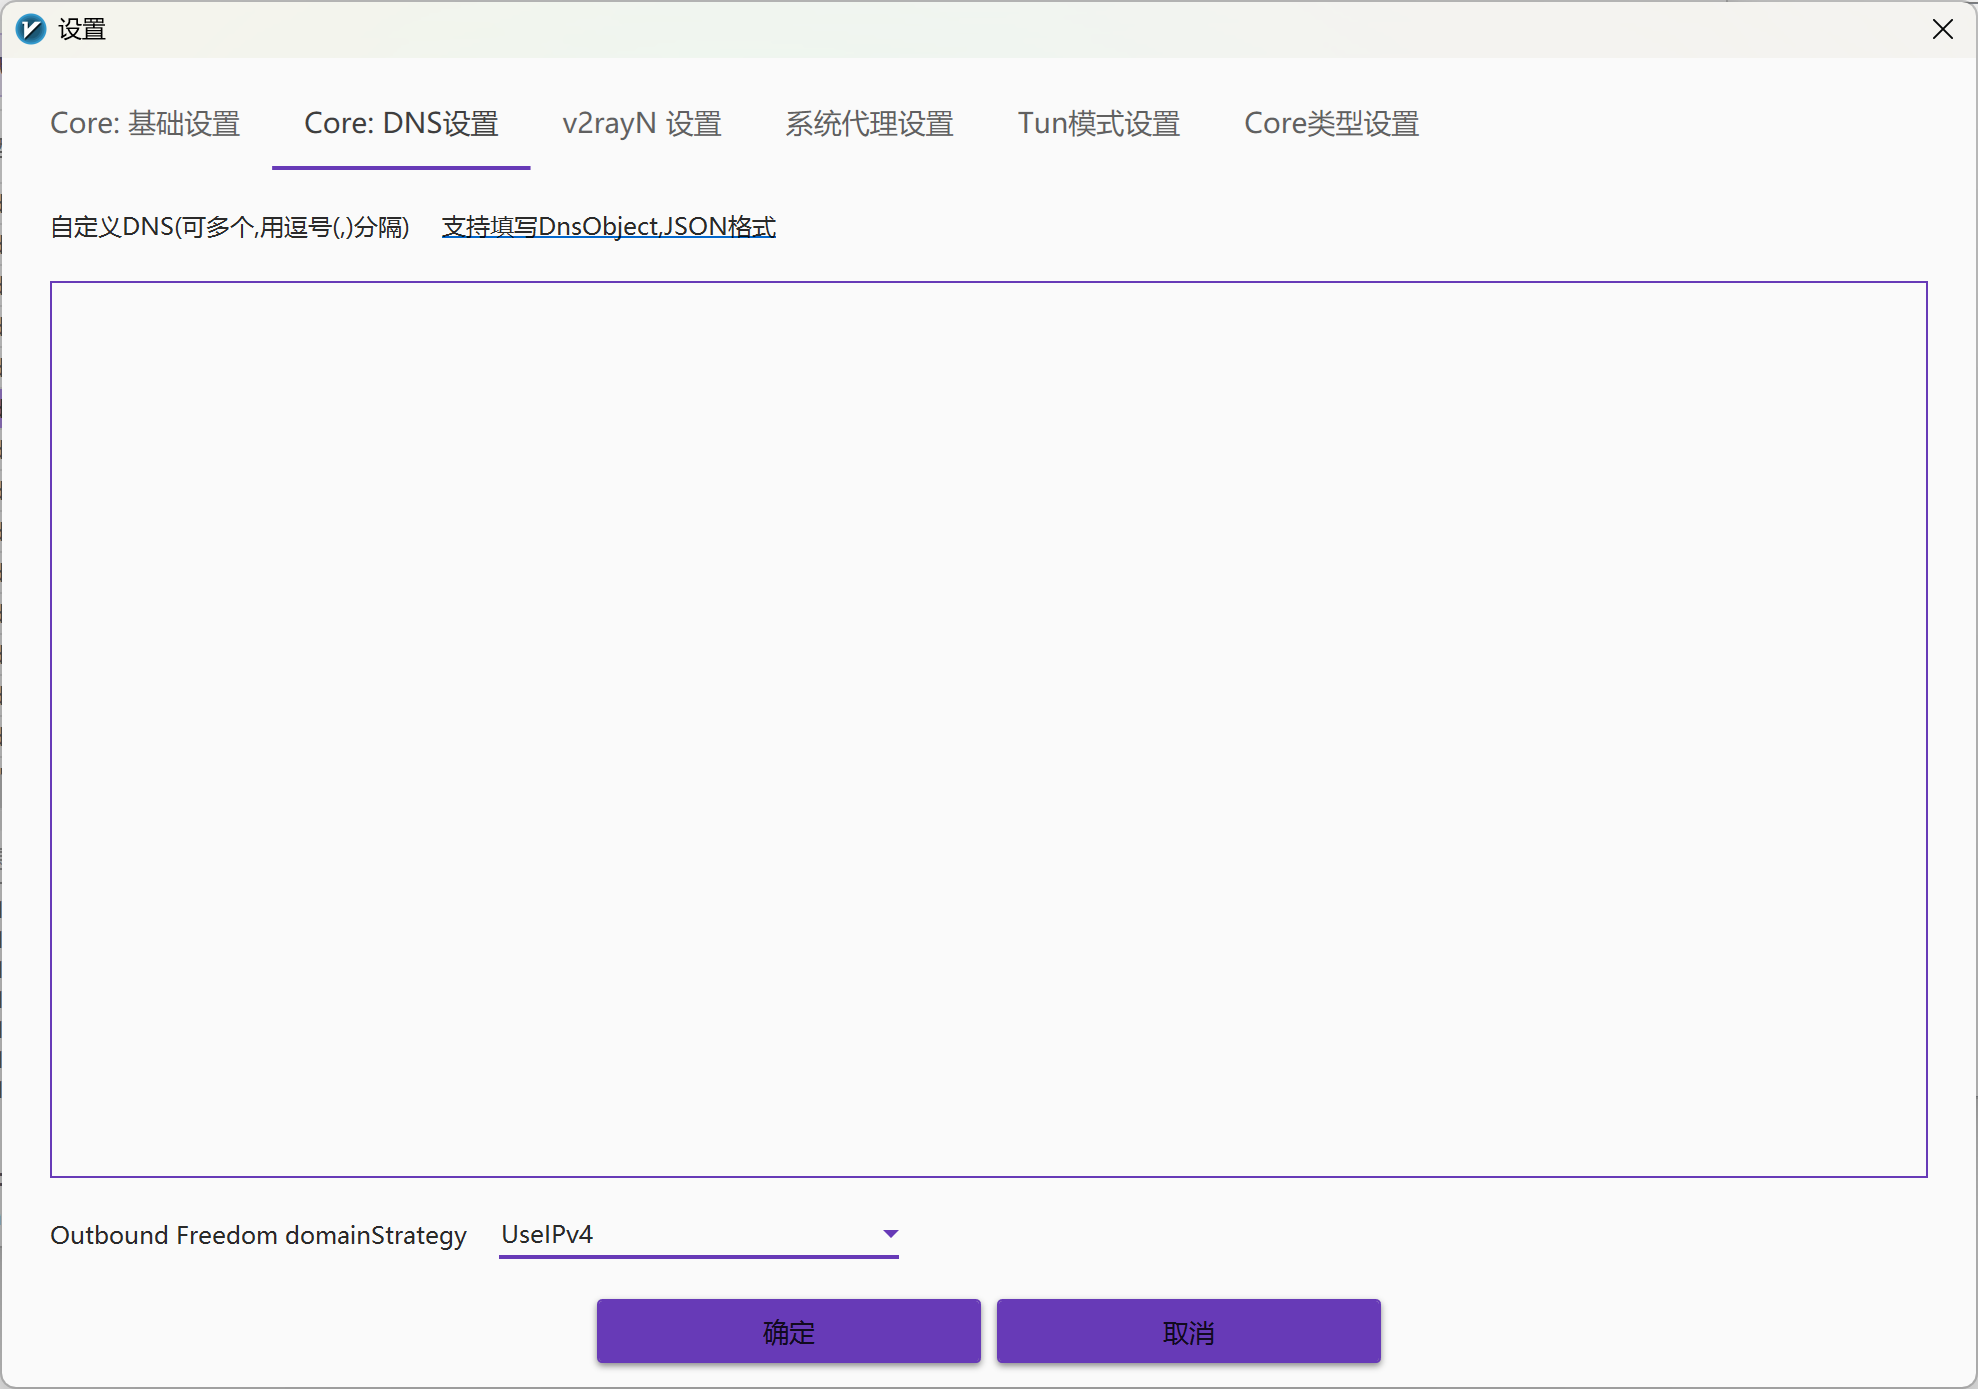Click the 自定义DNS(可多个,用逗号(,)分隔) label
Viewport: 1978px width, 1389px height.
230,227
